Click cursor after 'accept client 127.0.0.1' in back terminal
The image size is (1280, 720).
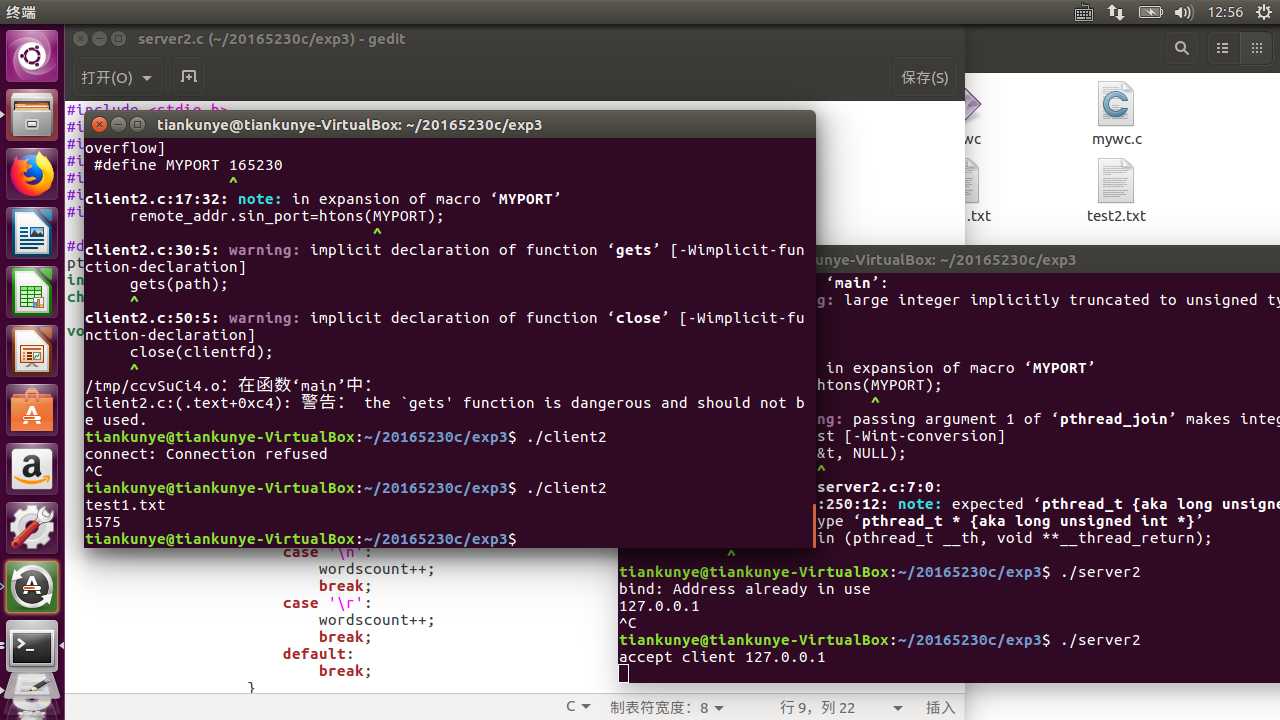click(x=623, y=674)
